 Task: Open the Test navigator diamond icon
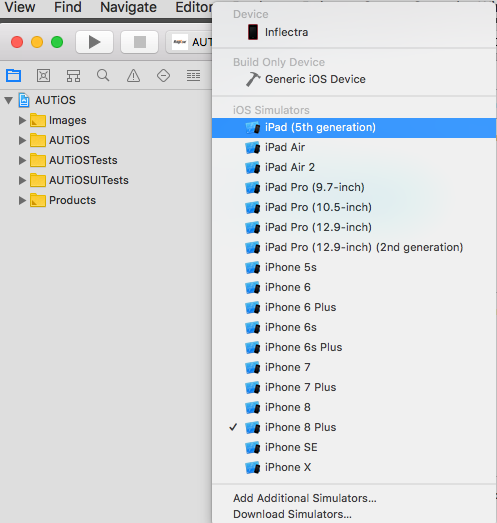(x=163, y=76)
